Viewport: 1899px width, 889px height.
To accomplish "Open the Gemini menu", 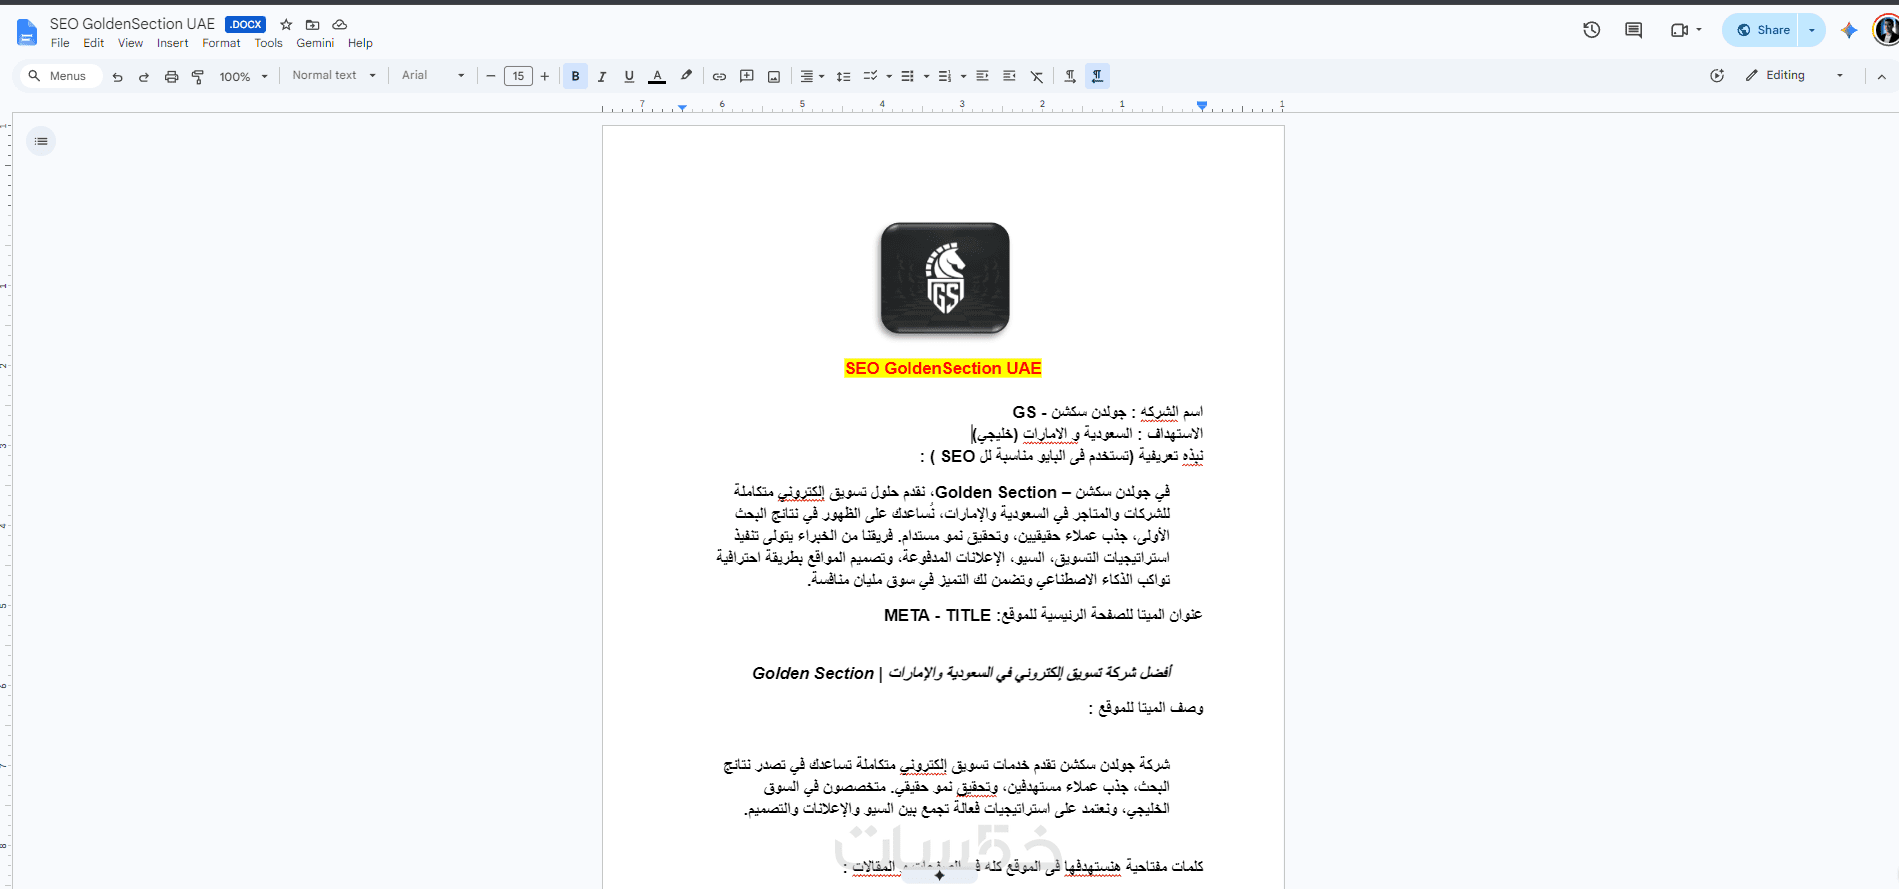I will point(315,43).
